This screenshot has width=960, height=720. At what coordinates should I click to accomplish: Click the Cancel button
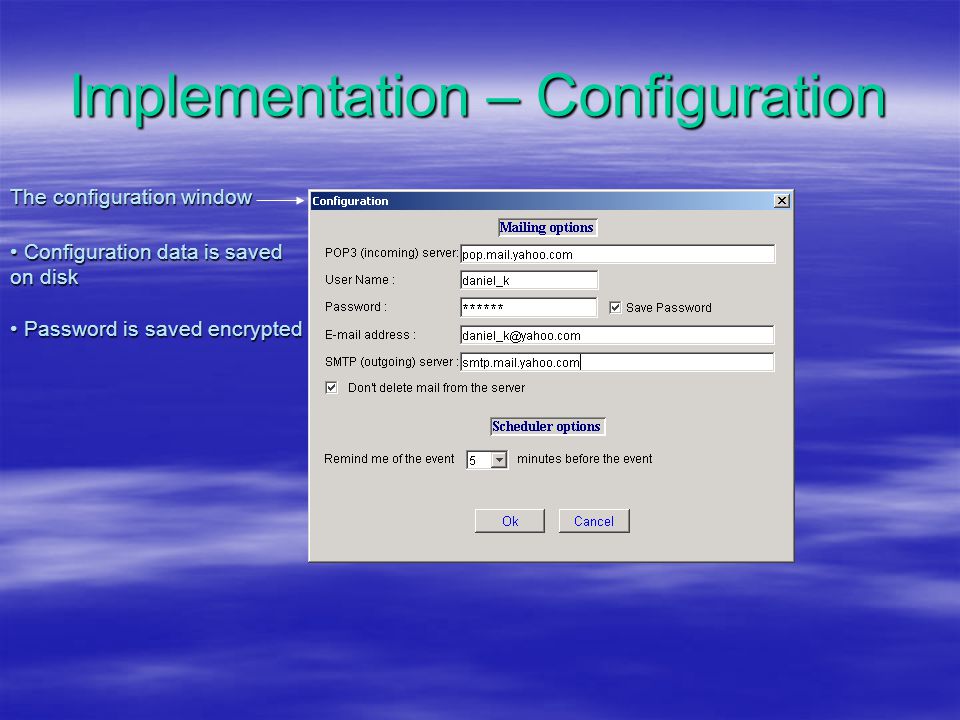tap(594, 521)
